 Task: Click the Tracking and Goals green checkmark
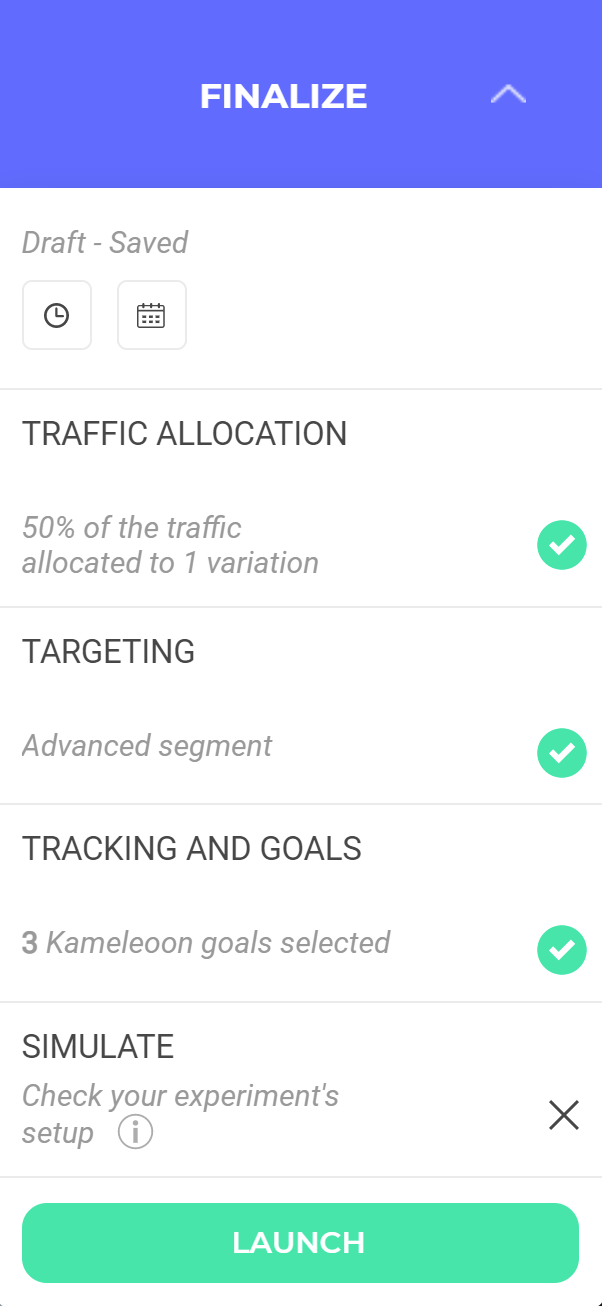click(562, 950)
